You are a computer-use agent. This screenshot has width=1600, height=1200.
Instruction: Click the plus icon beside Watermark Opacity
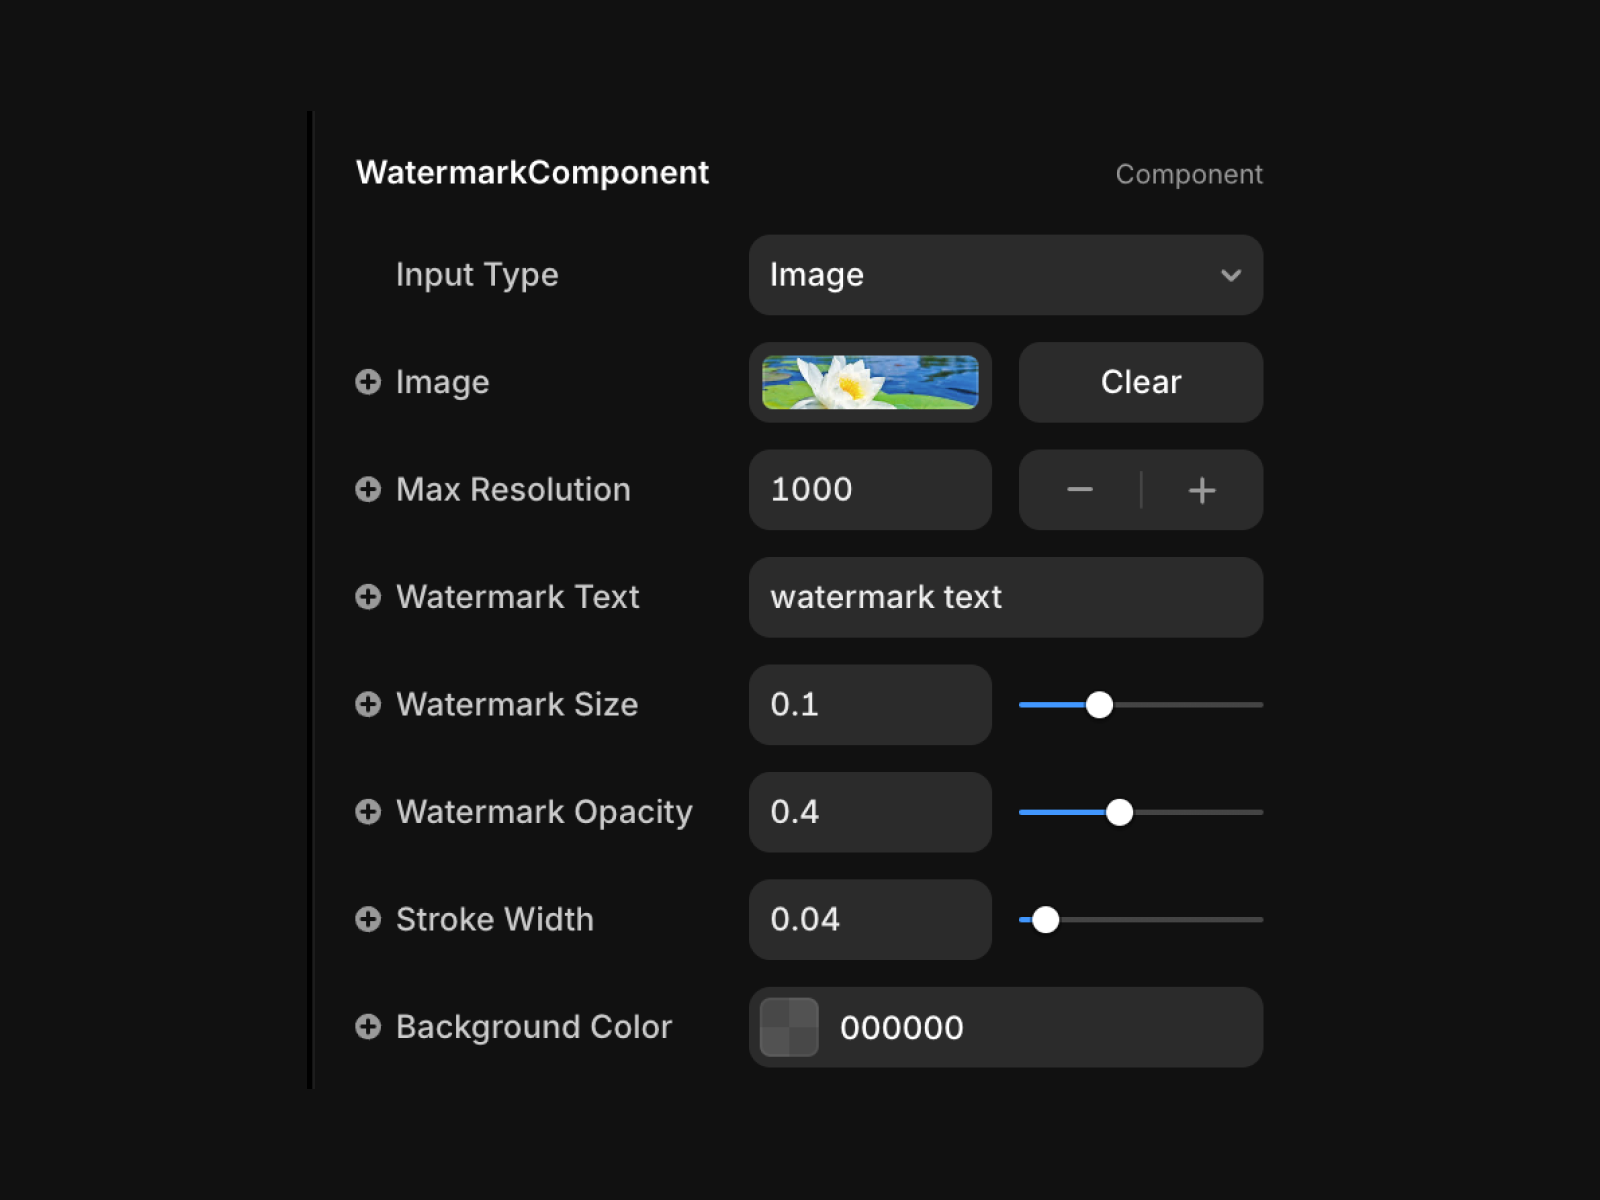point(368,811)
